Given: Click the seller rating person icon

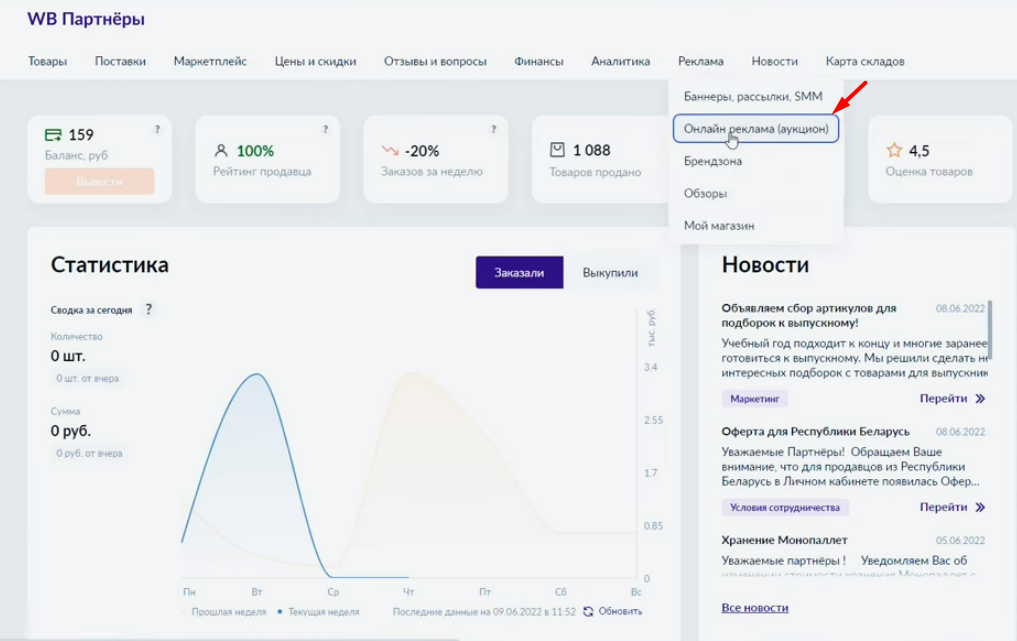Looking at the screenshot, I should click(x=222, y=151).
